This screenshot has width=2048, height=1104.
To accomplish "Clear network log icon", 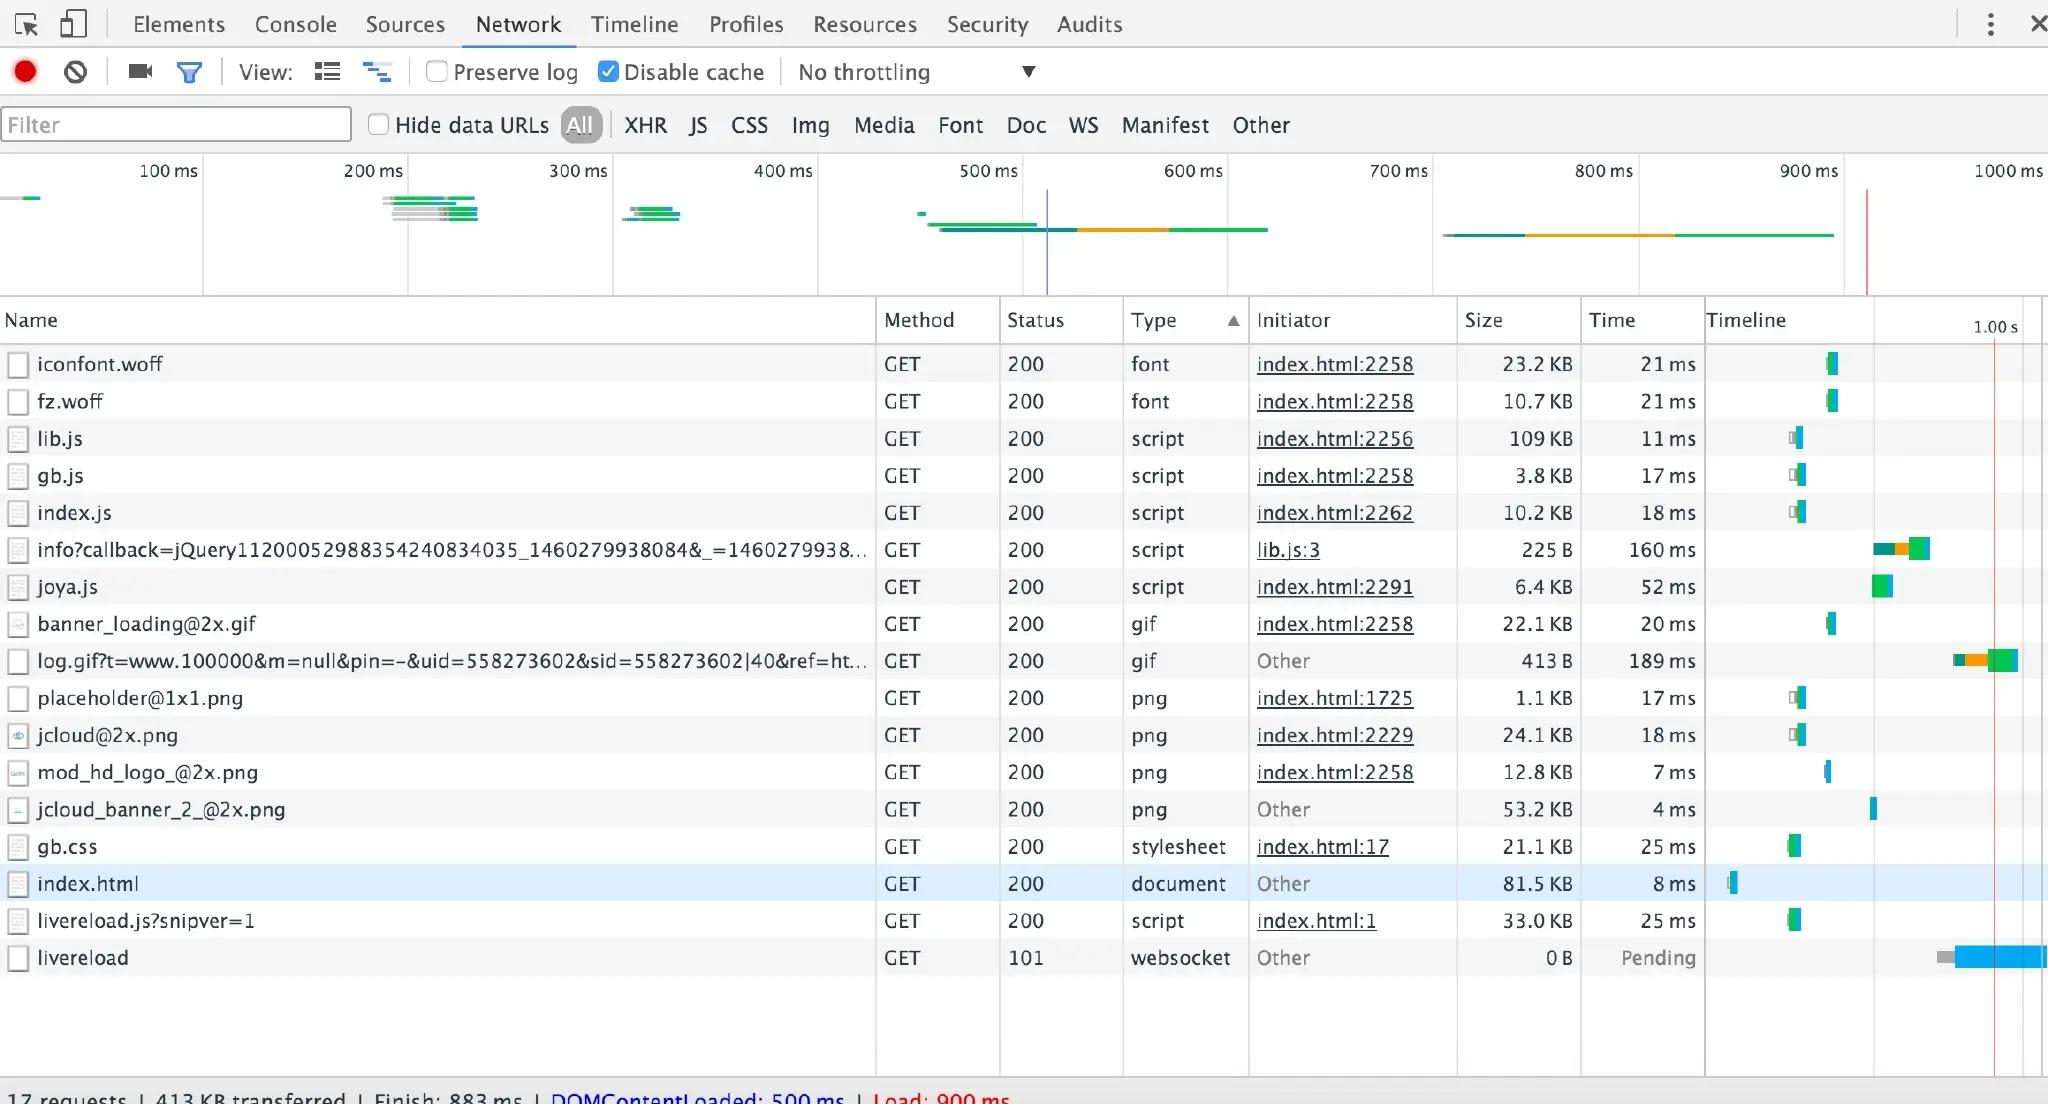I will (75, 72).
